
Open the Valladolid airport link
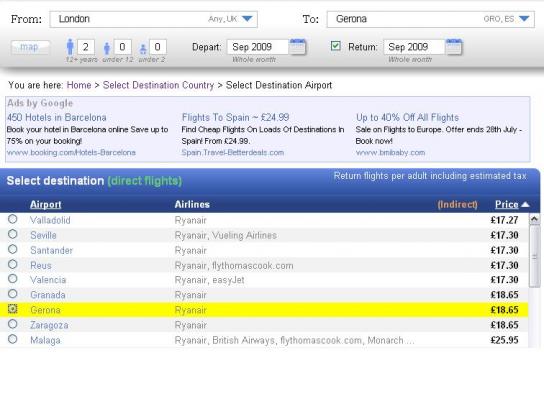[x=50, y=220]
